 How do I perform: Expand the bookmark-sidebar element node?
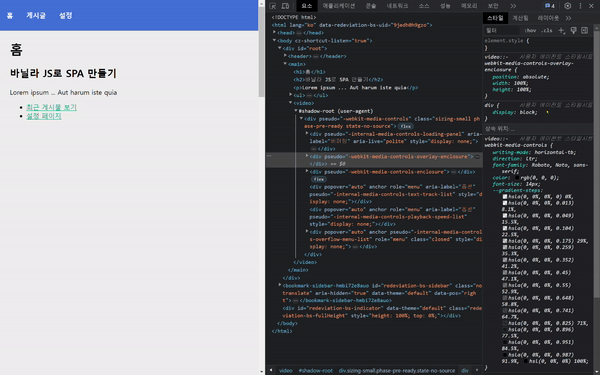tap(280, 285)
